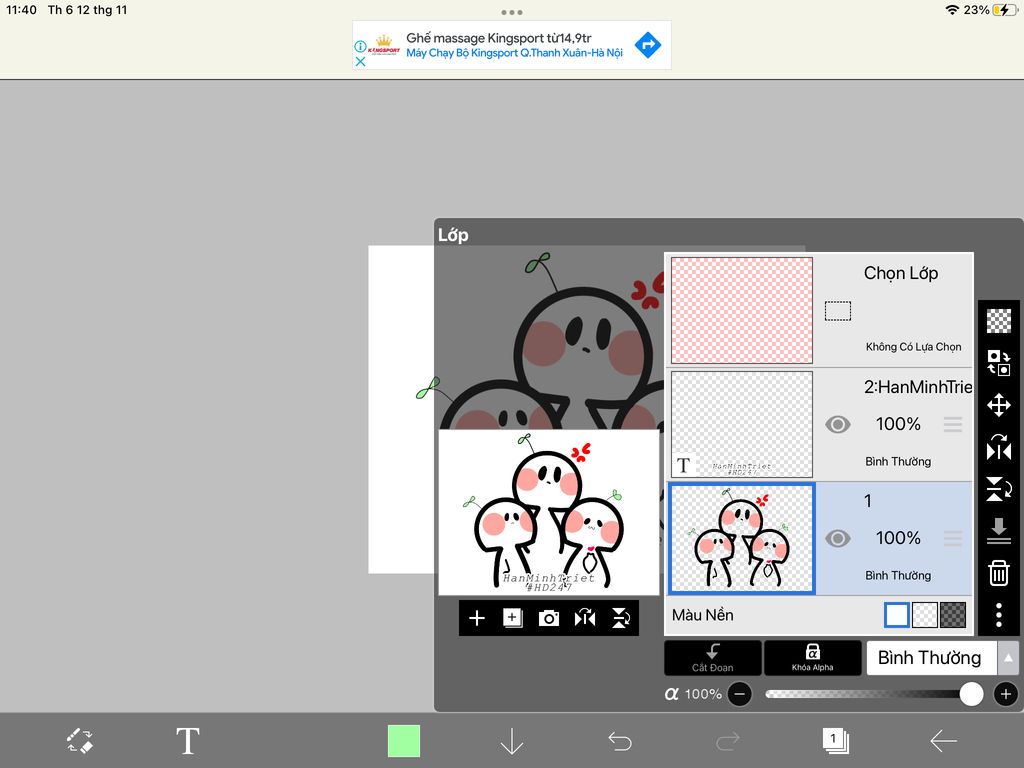The width and height of the screenshot is (1024, 768).
Task: Increase opacity with plus button
Action: point(1006,694)
